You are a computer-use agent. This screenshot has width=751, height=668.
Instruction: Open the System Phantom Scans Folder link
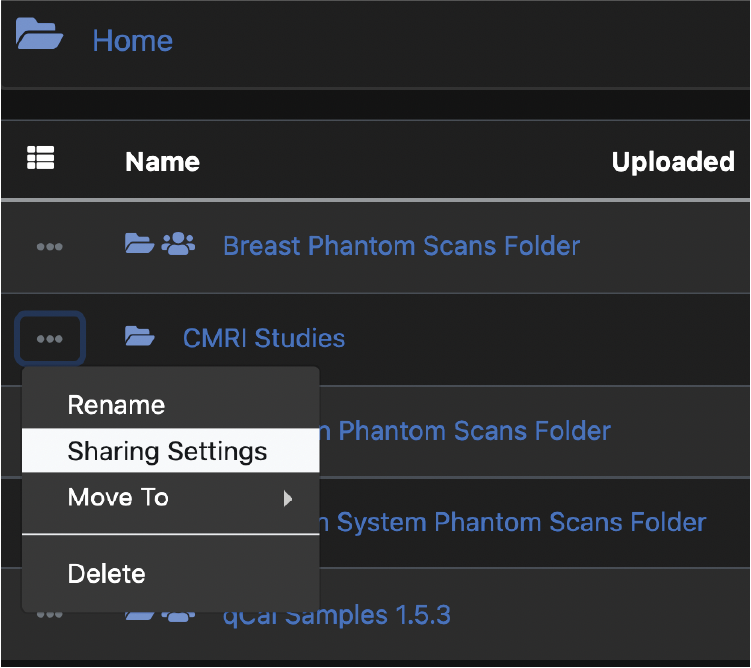pyautogui.click(x=520, y=522)
